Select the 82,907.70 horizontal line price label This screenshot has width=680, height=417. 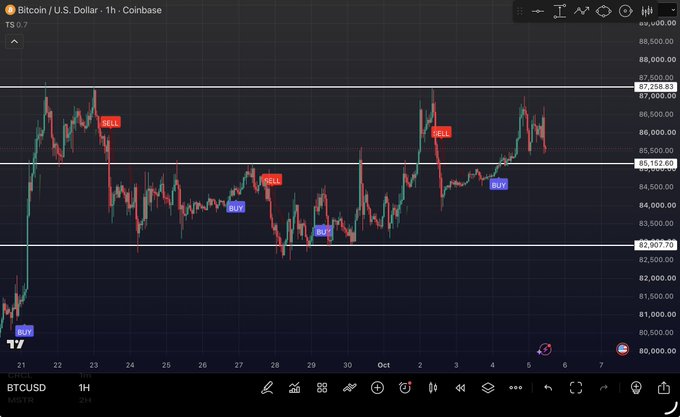coord(656,245)
